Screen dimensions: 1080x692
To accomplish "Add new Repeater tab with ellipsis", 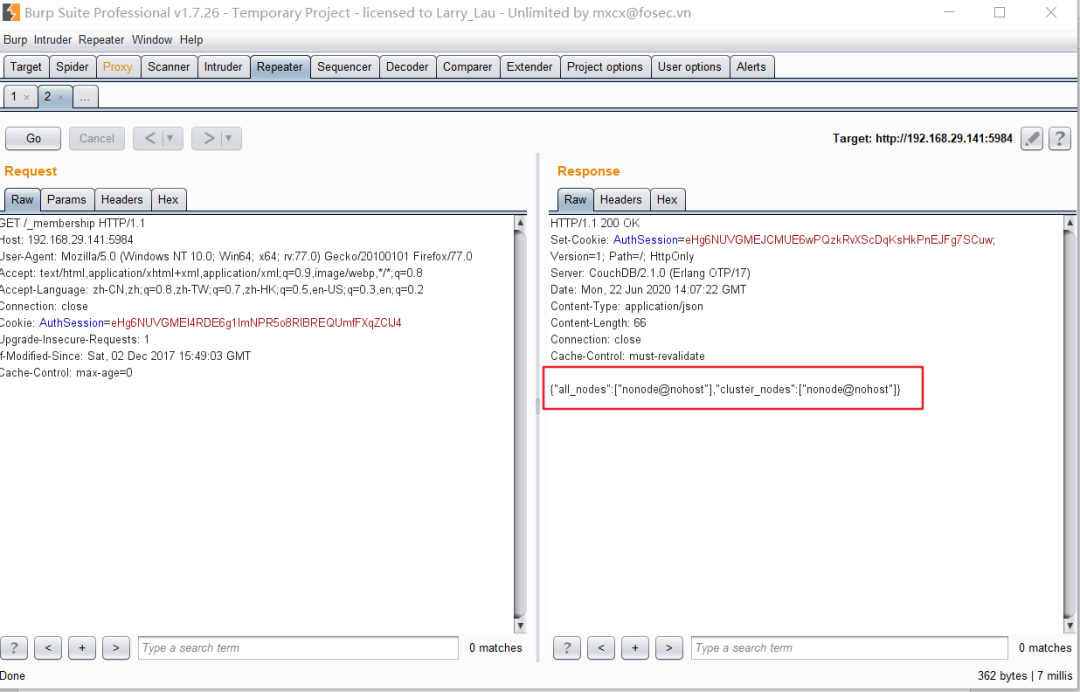I will tap(85, 97).
